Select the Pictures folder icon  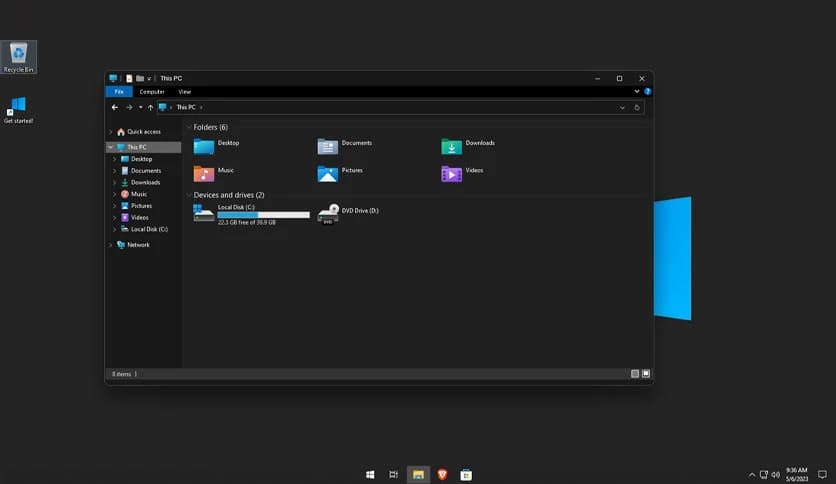click(327, 174)
